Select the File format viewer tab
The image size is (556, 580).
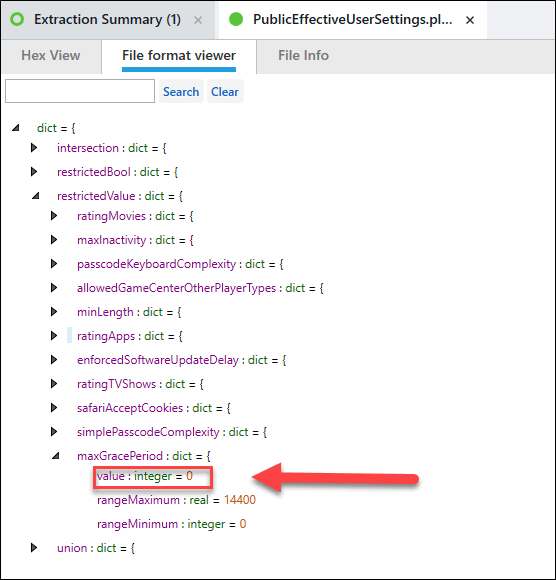click(x=179, y=55)
